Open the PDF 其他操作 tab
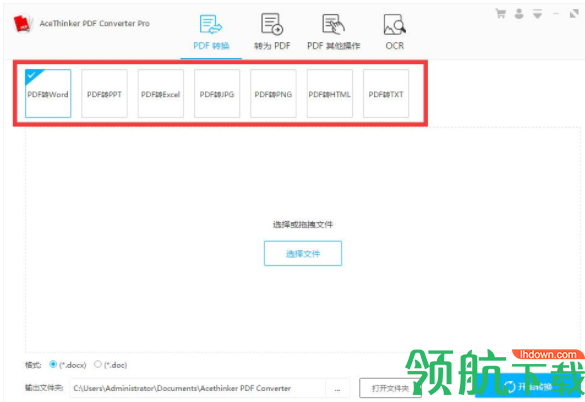Screen dimensions: 585x402 click(x=334, y=33)
